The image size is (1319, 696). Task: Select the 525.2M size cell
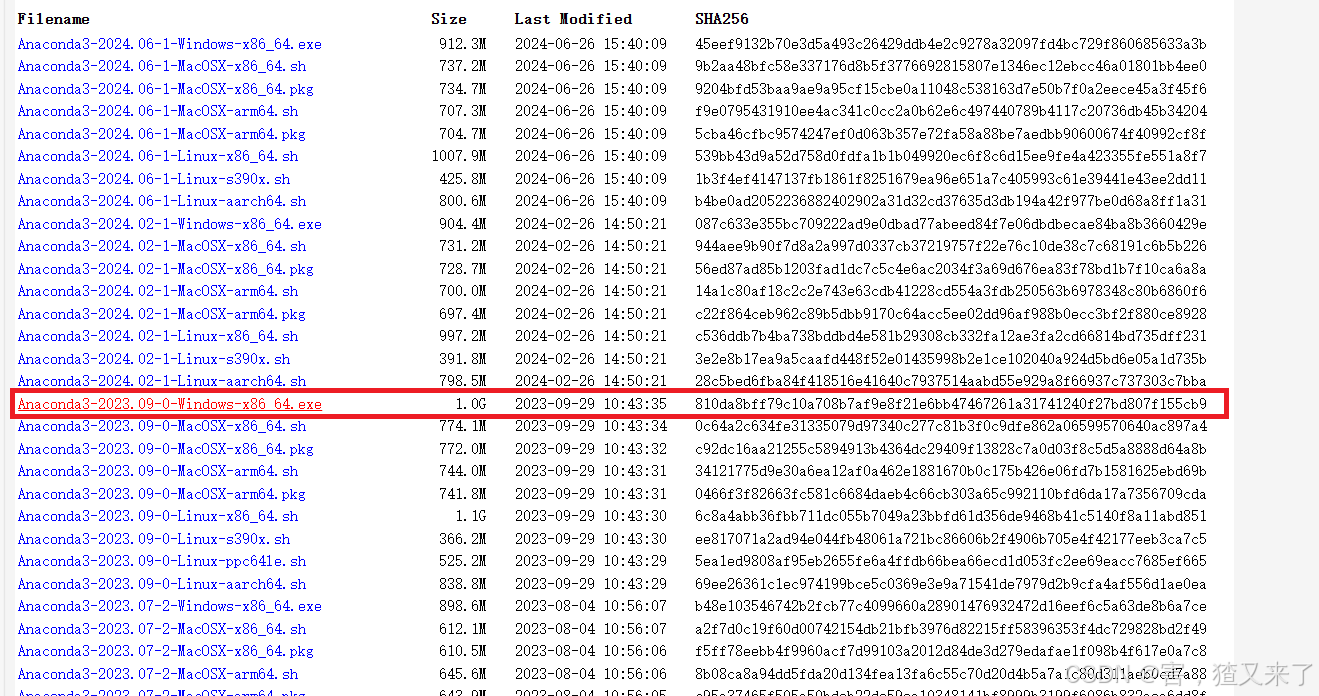click(463, 561)
